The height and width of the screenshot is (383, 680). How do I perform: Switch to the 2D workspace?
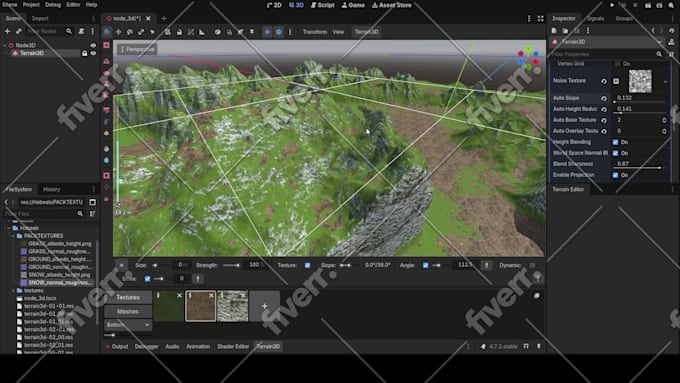[x=274, y=5]
